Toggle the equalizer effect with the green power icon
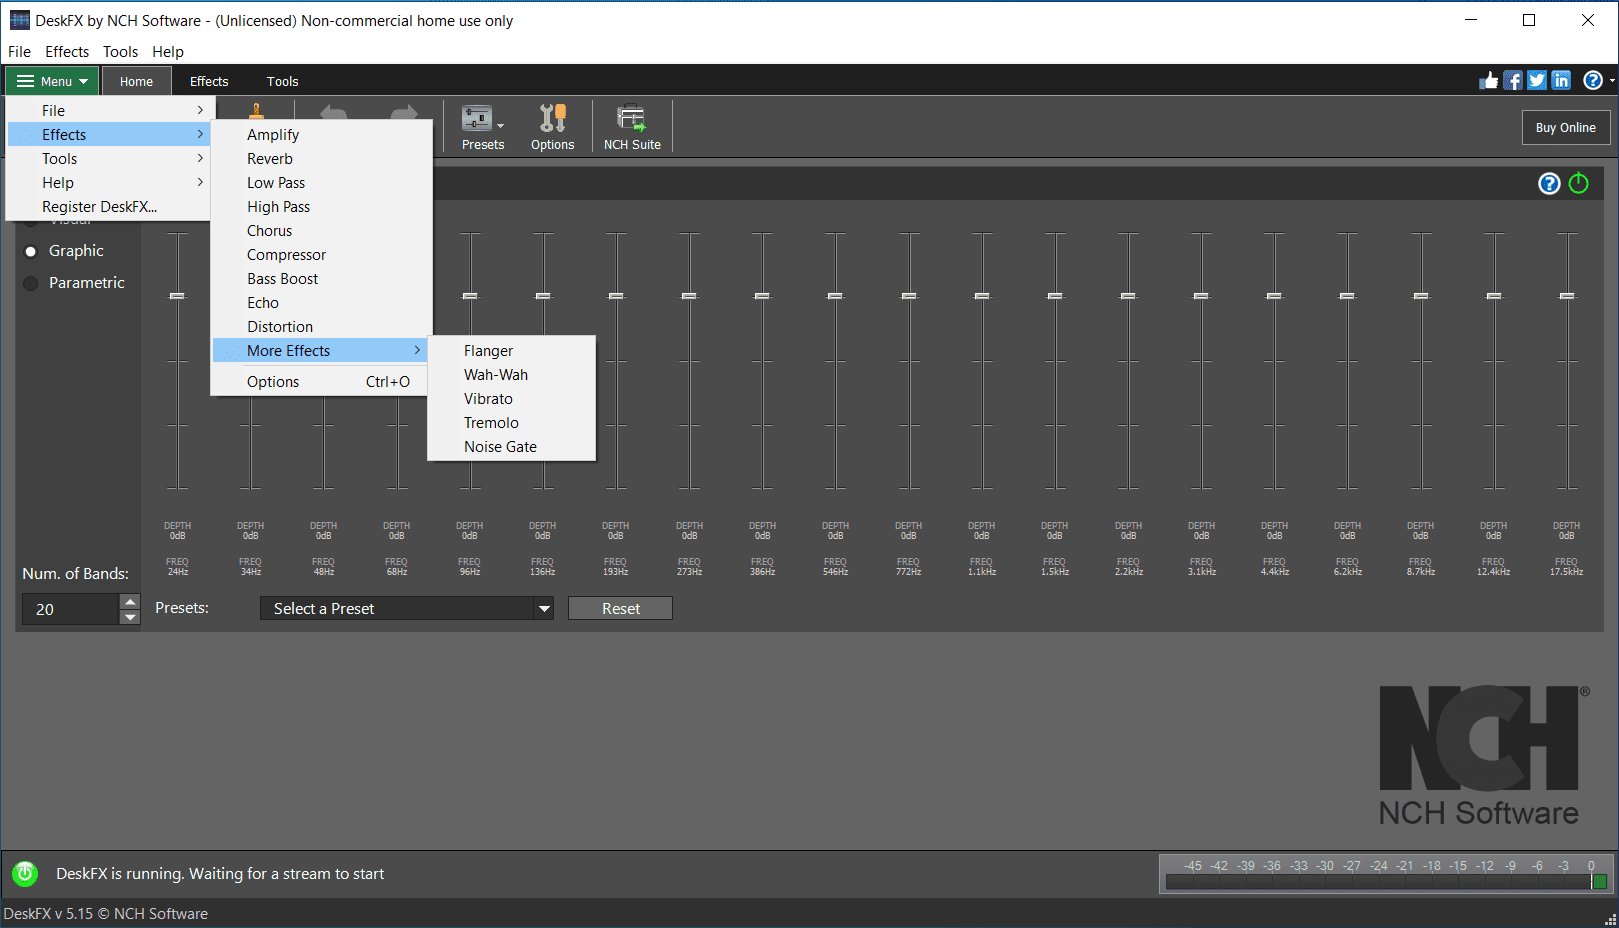 pyautogui.click(x=1579, y=183)
